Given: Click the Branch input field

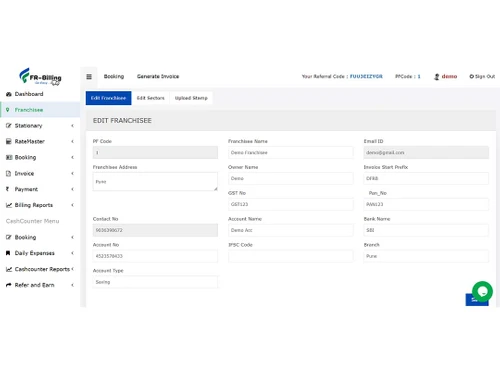Looking at the screenshot, I should [426, 256].
